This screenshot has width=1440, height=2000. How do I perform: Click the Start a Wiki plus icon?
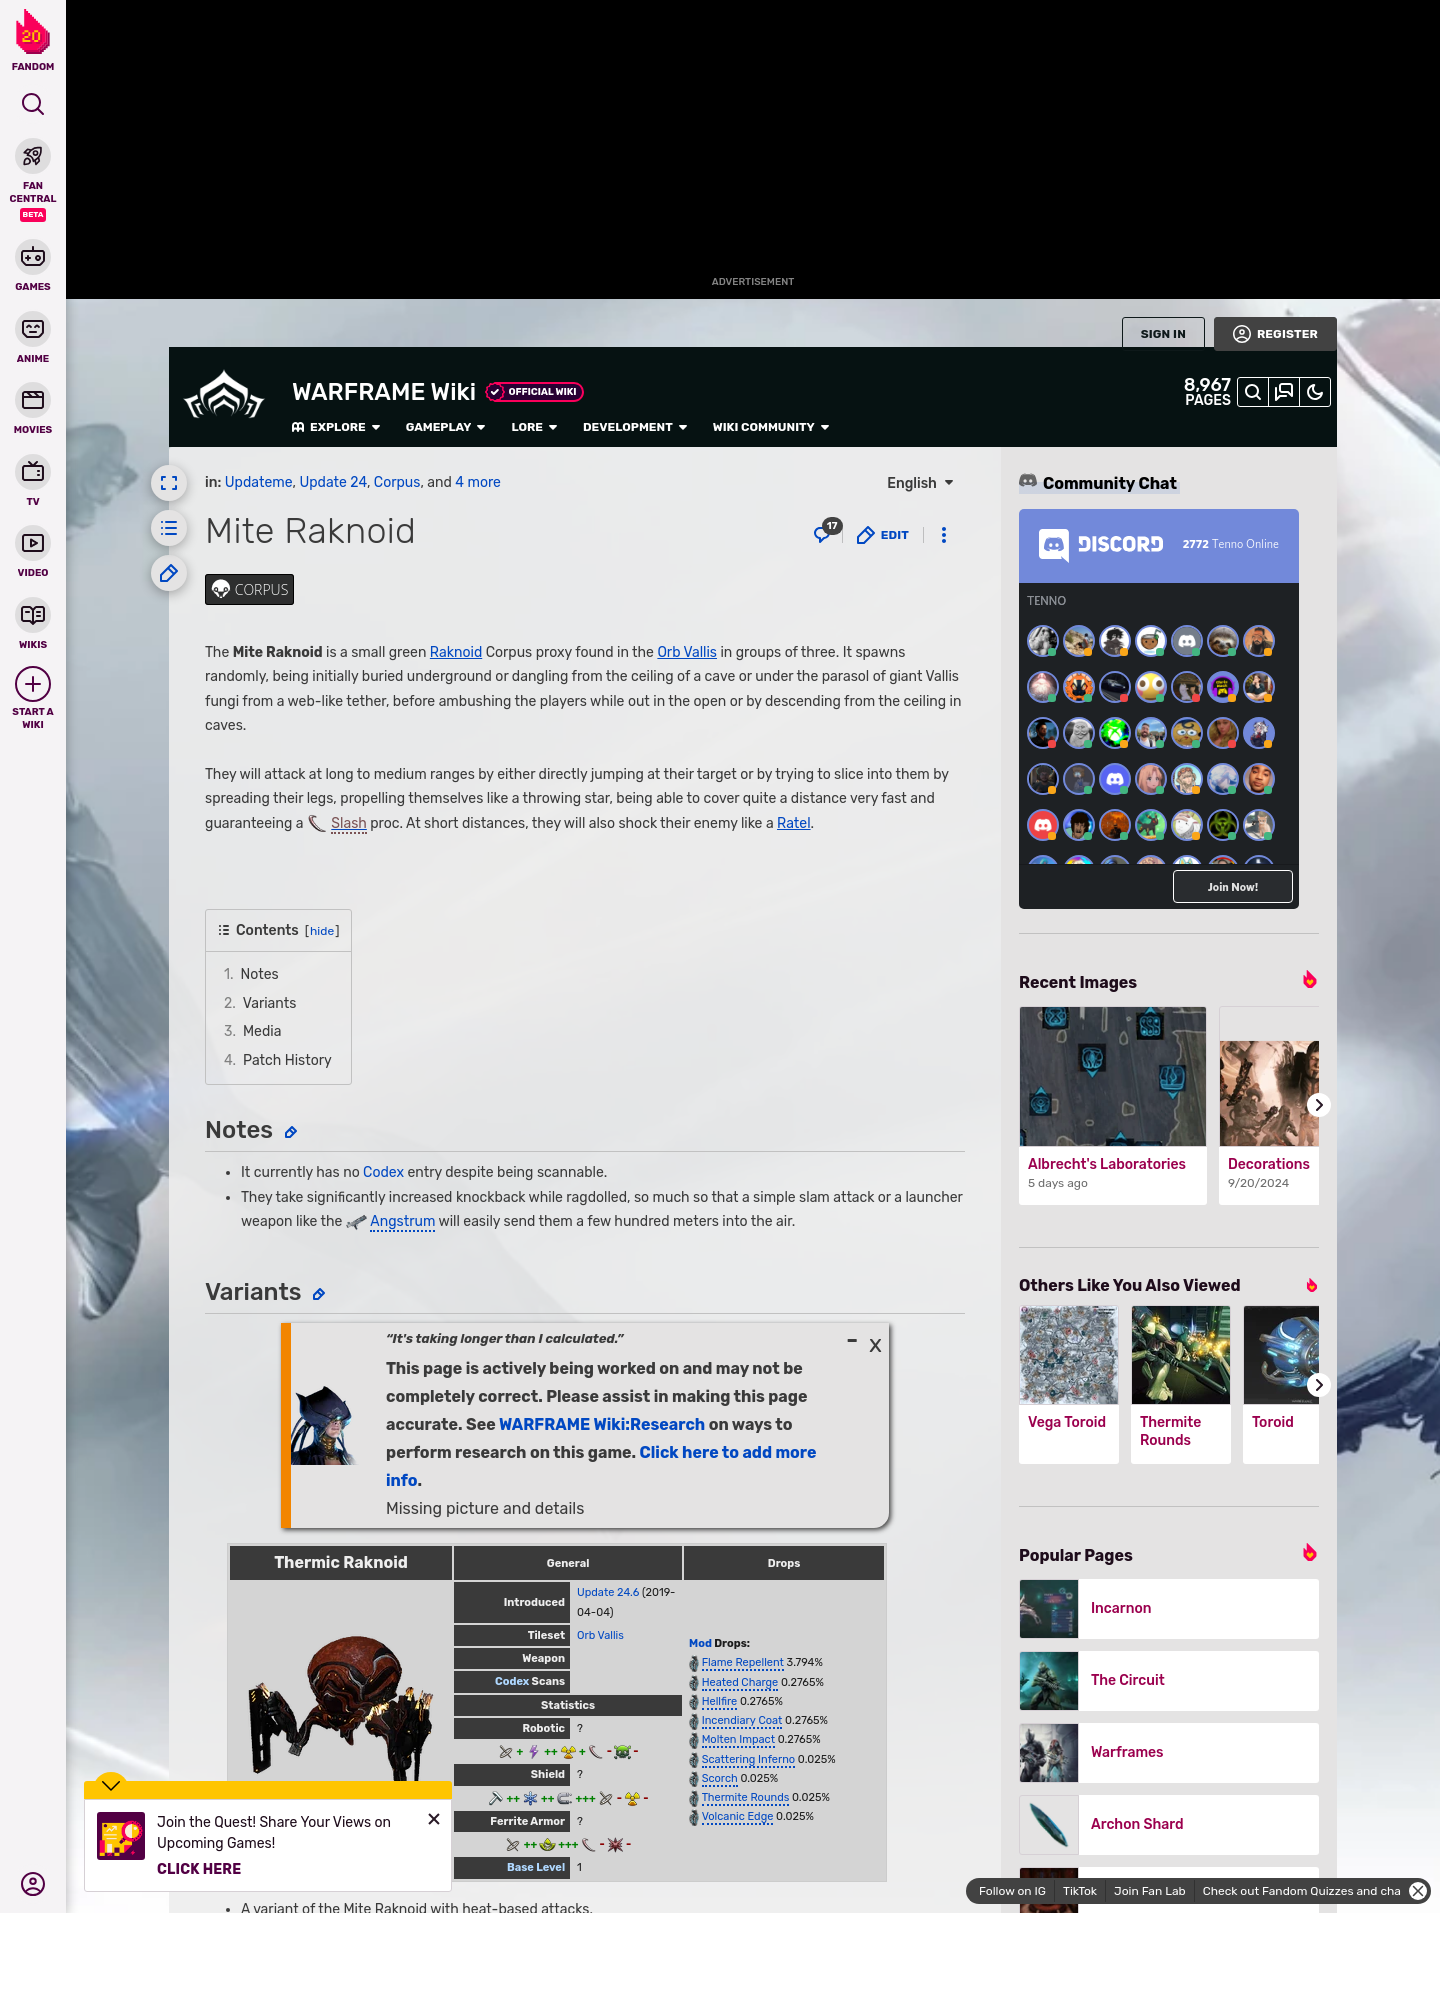coord(33,684)
